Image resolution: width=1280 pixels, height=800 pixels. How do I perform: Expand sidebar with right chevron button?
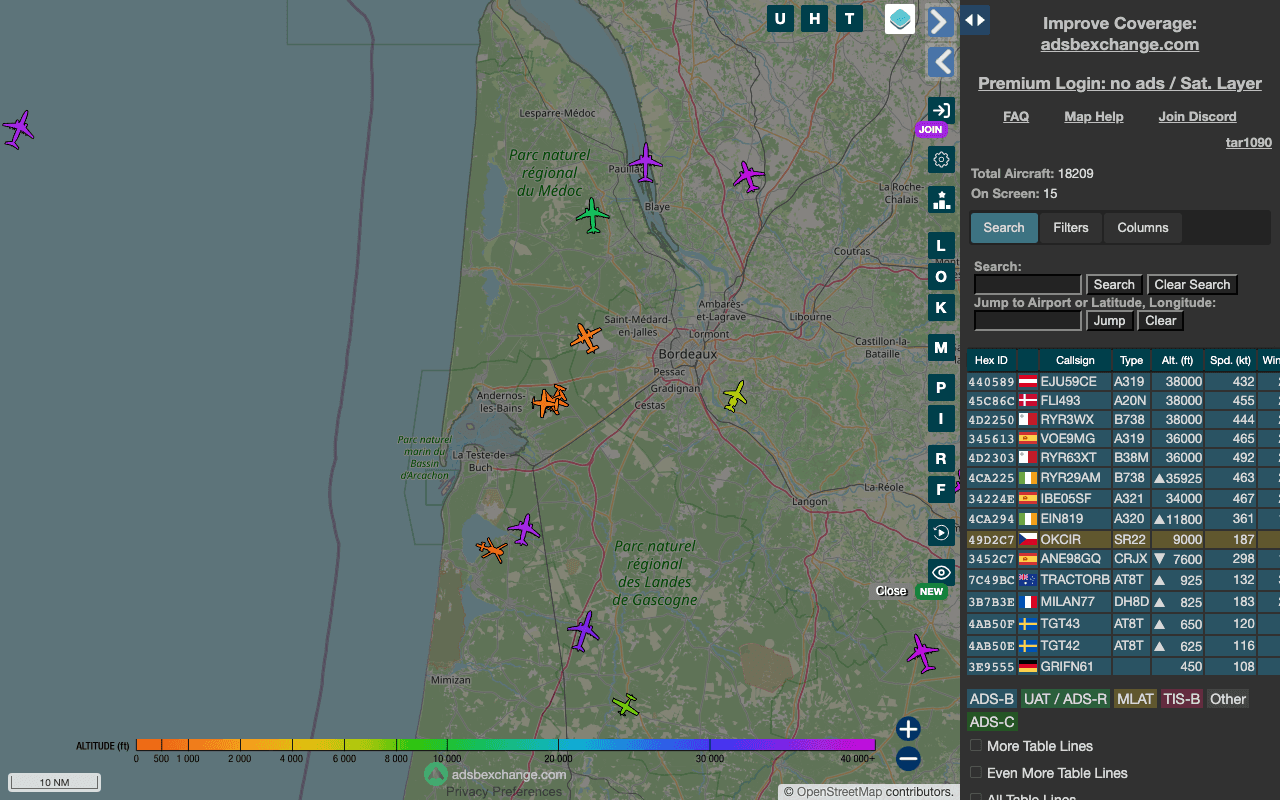click(x=941, y=21)
